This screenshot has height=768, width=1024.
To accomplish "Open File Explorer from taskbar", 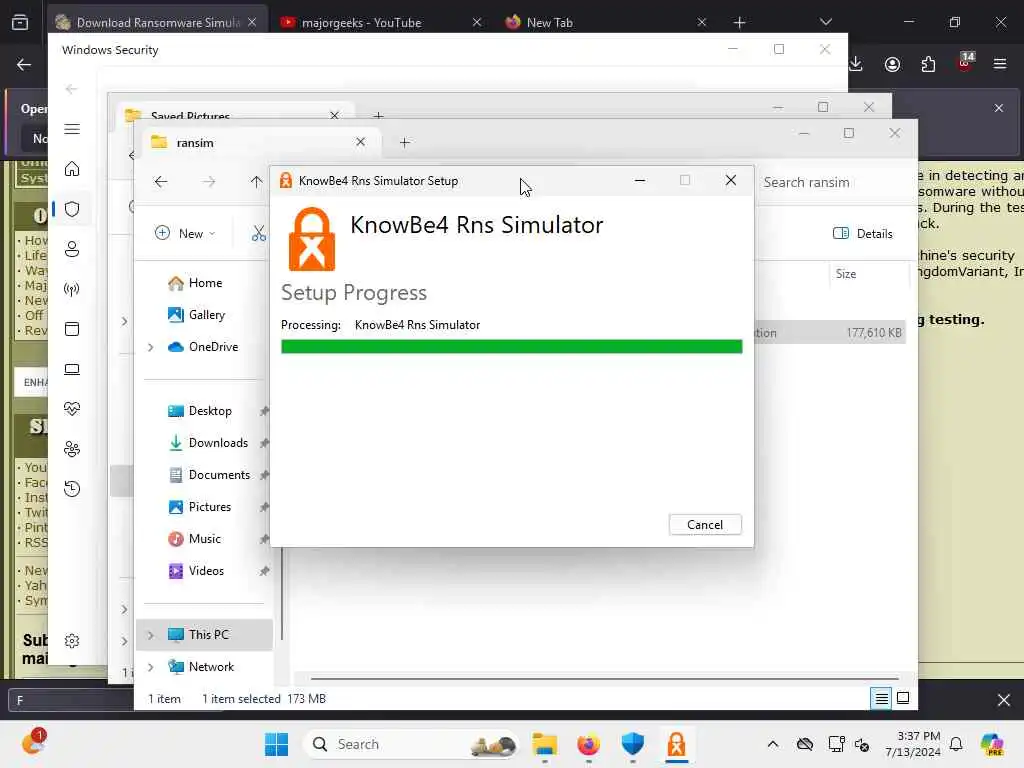I will coord(544,744).
